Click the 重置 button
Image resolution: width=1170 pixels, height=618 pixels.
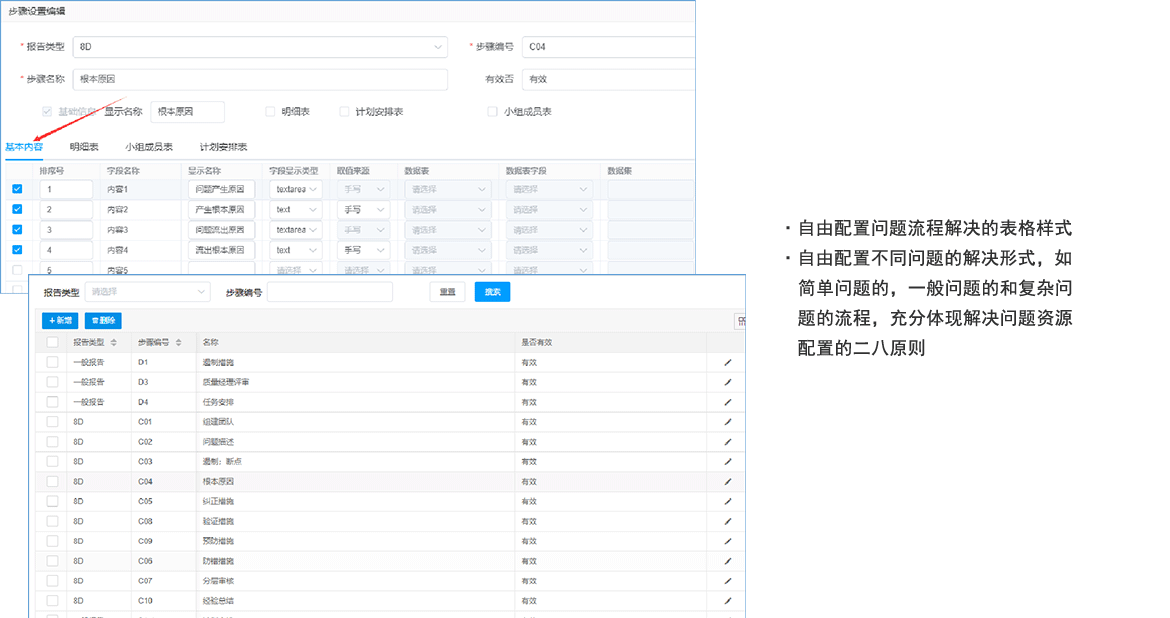click(446, 291)
